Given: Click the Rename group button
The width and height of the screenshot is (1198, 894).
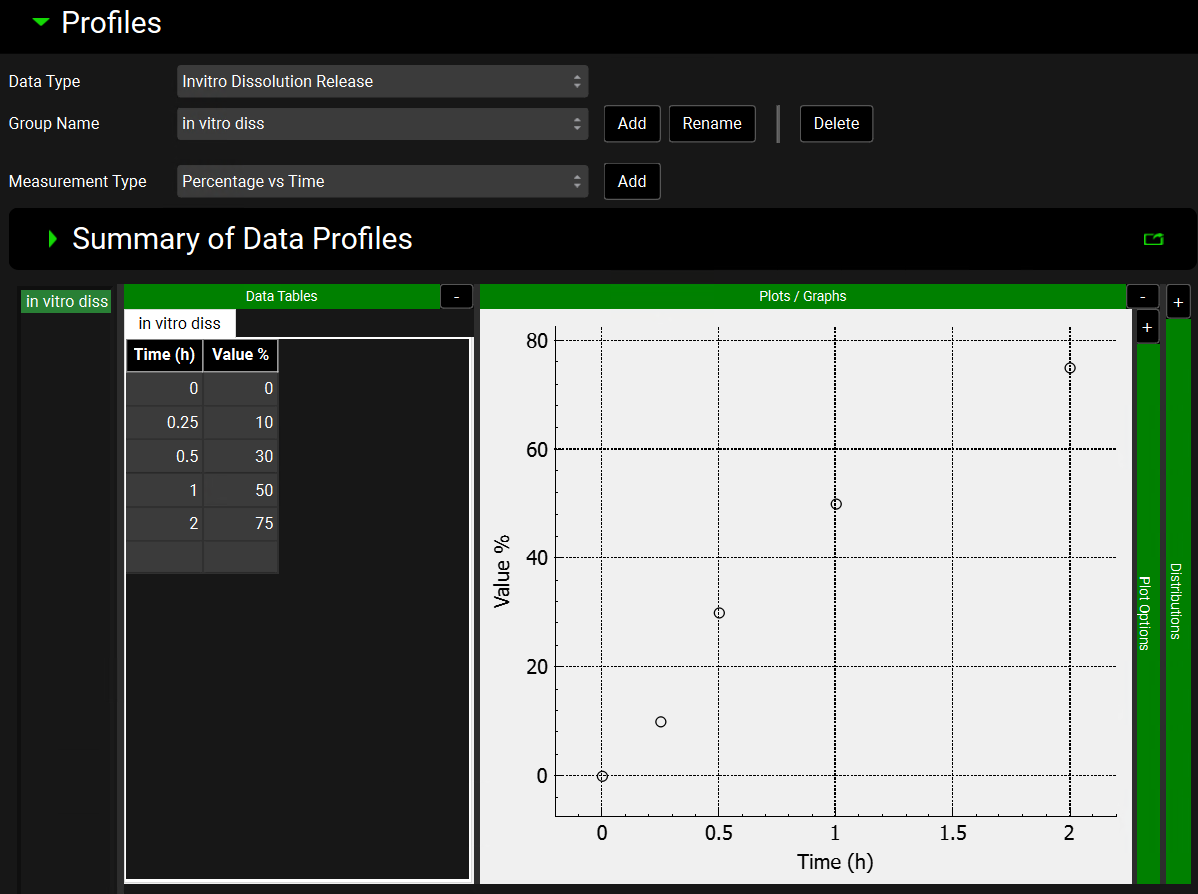Looking at the screenshot, I should click(712, 124).
